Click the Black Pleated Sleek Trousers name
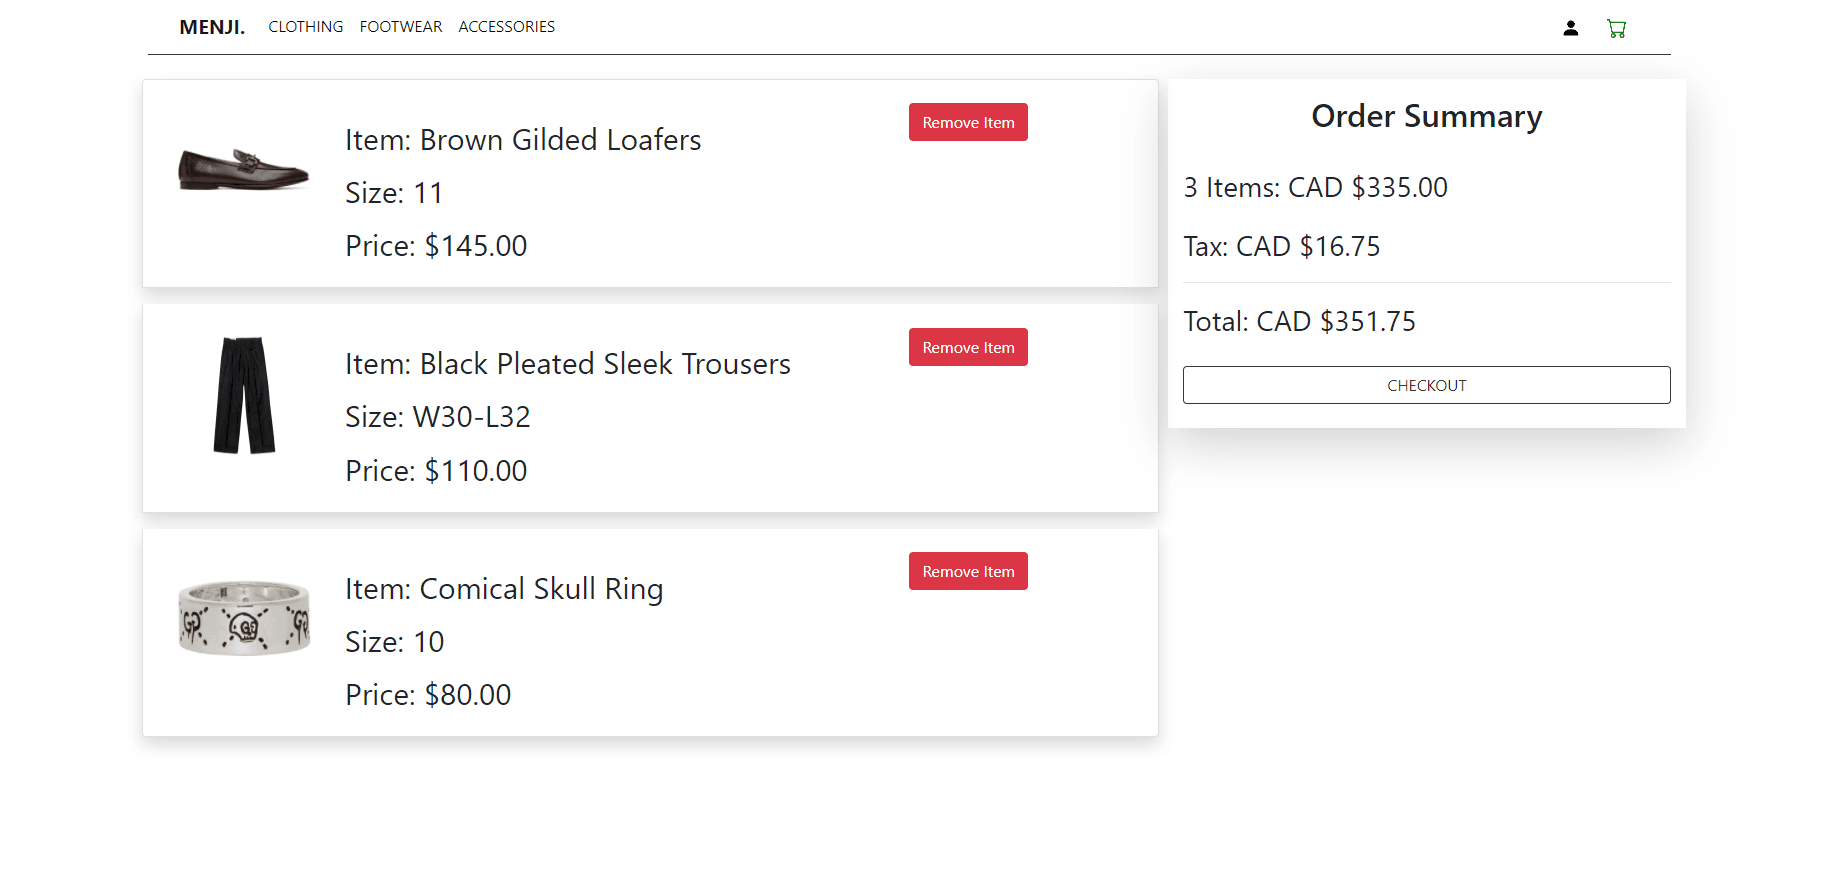Screen dimensions: 1830x875 tap(567, 364)
